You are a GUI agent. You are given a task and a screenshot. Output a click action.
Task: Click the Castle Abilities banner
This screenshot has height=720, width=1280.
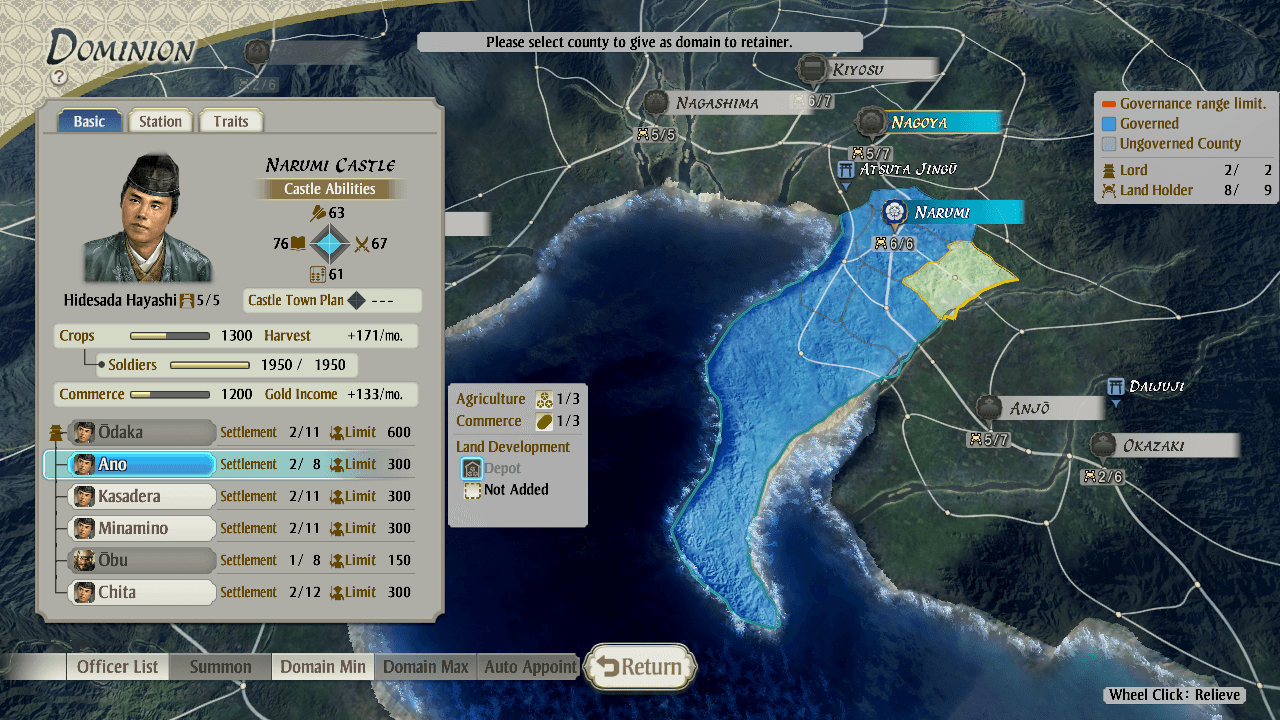click(329, 189)
